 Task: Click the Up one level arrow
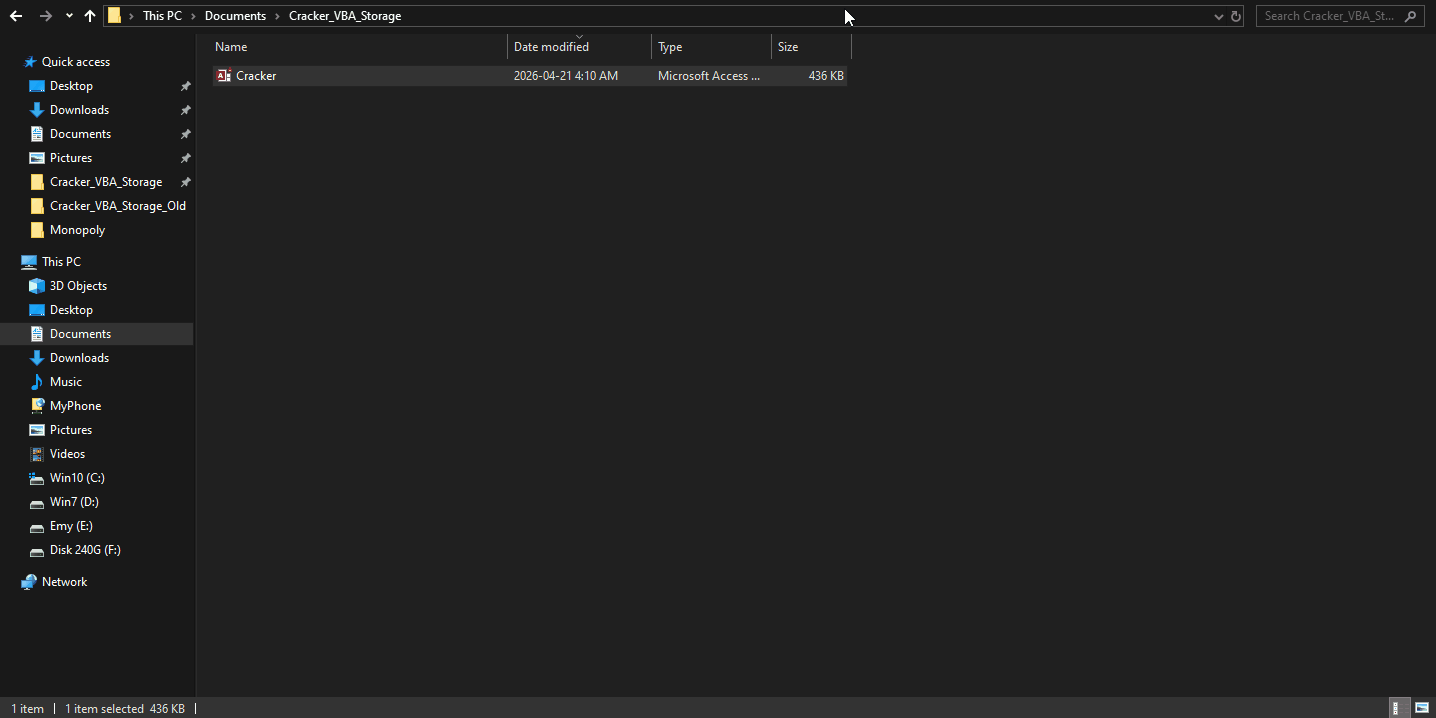[90, 16]
